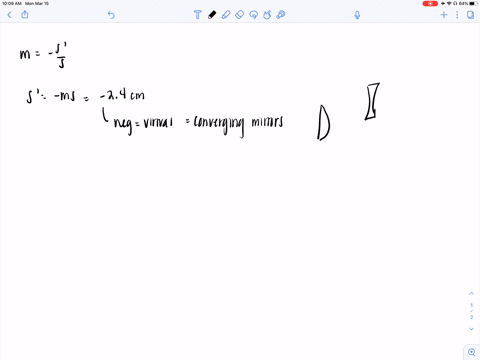The height and width of the screenshot is (360, 480).
Task: Tap the D-shaped lens sketch
Action: (323, 123)
